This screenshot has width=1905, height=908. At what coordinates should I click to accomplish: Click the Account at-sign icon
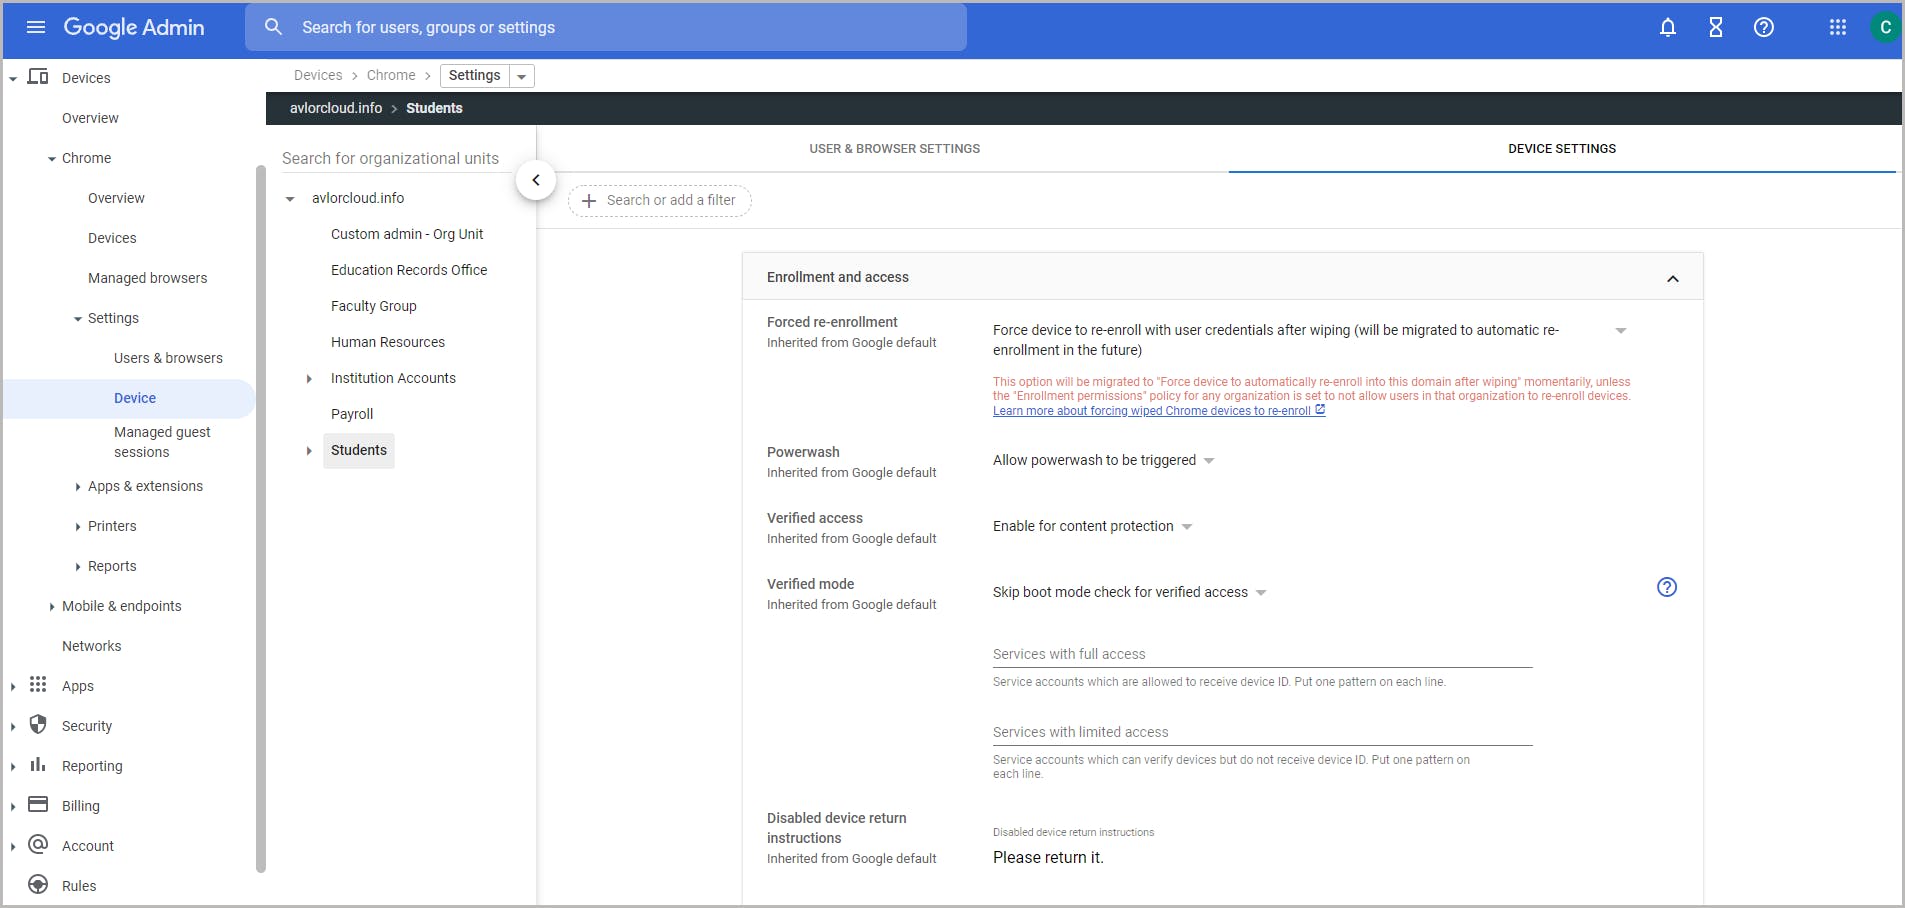(x=38, y=845)
